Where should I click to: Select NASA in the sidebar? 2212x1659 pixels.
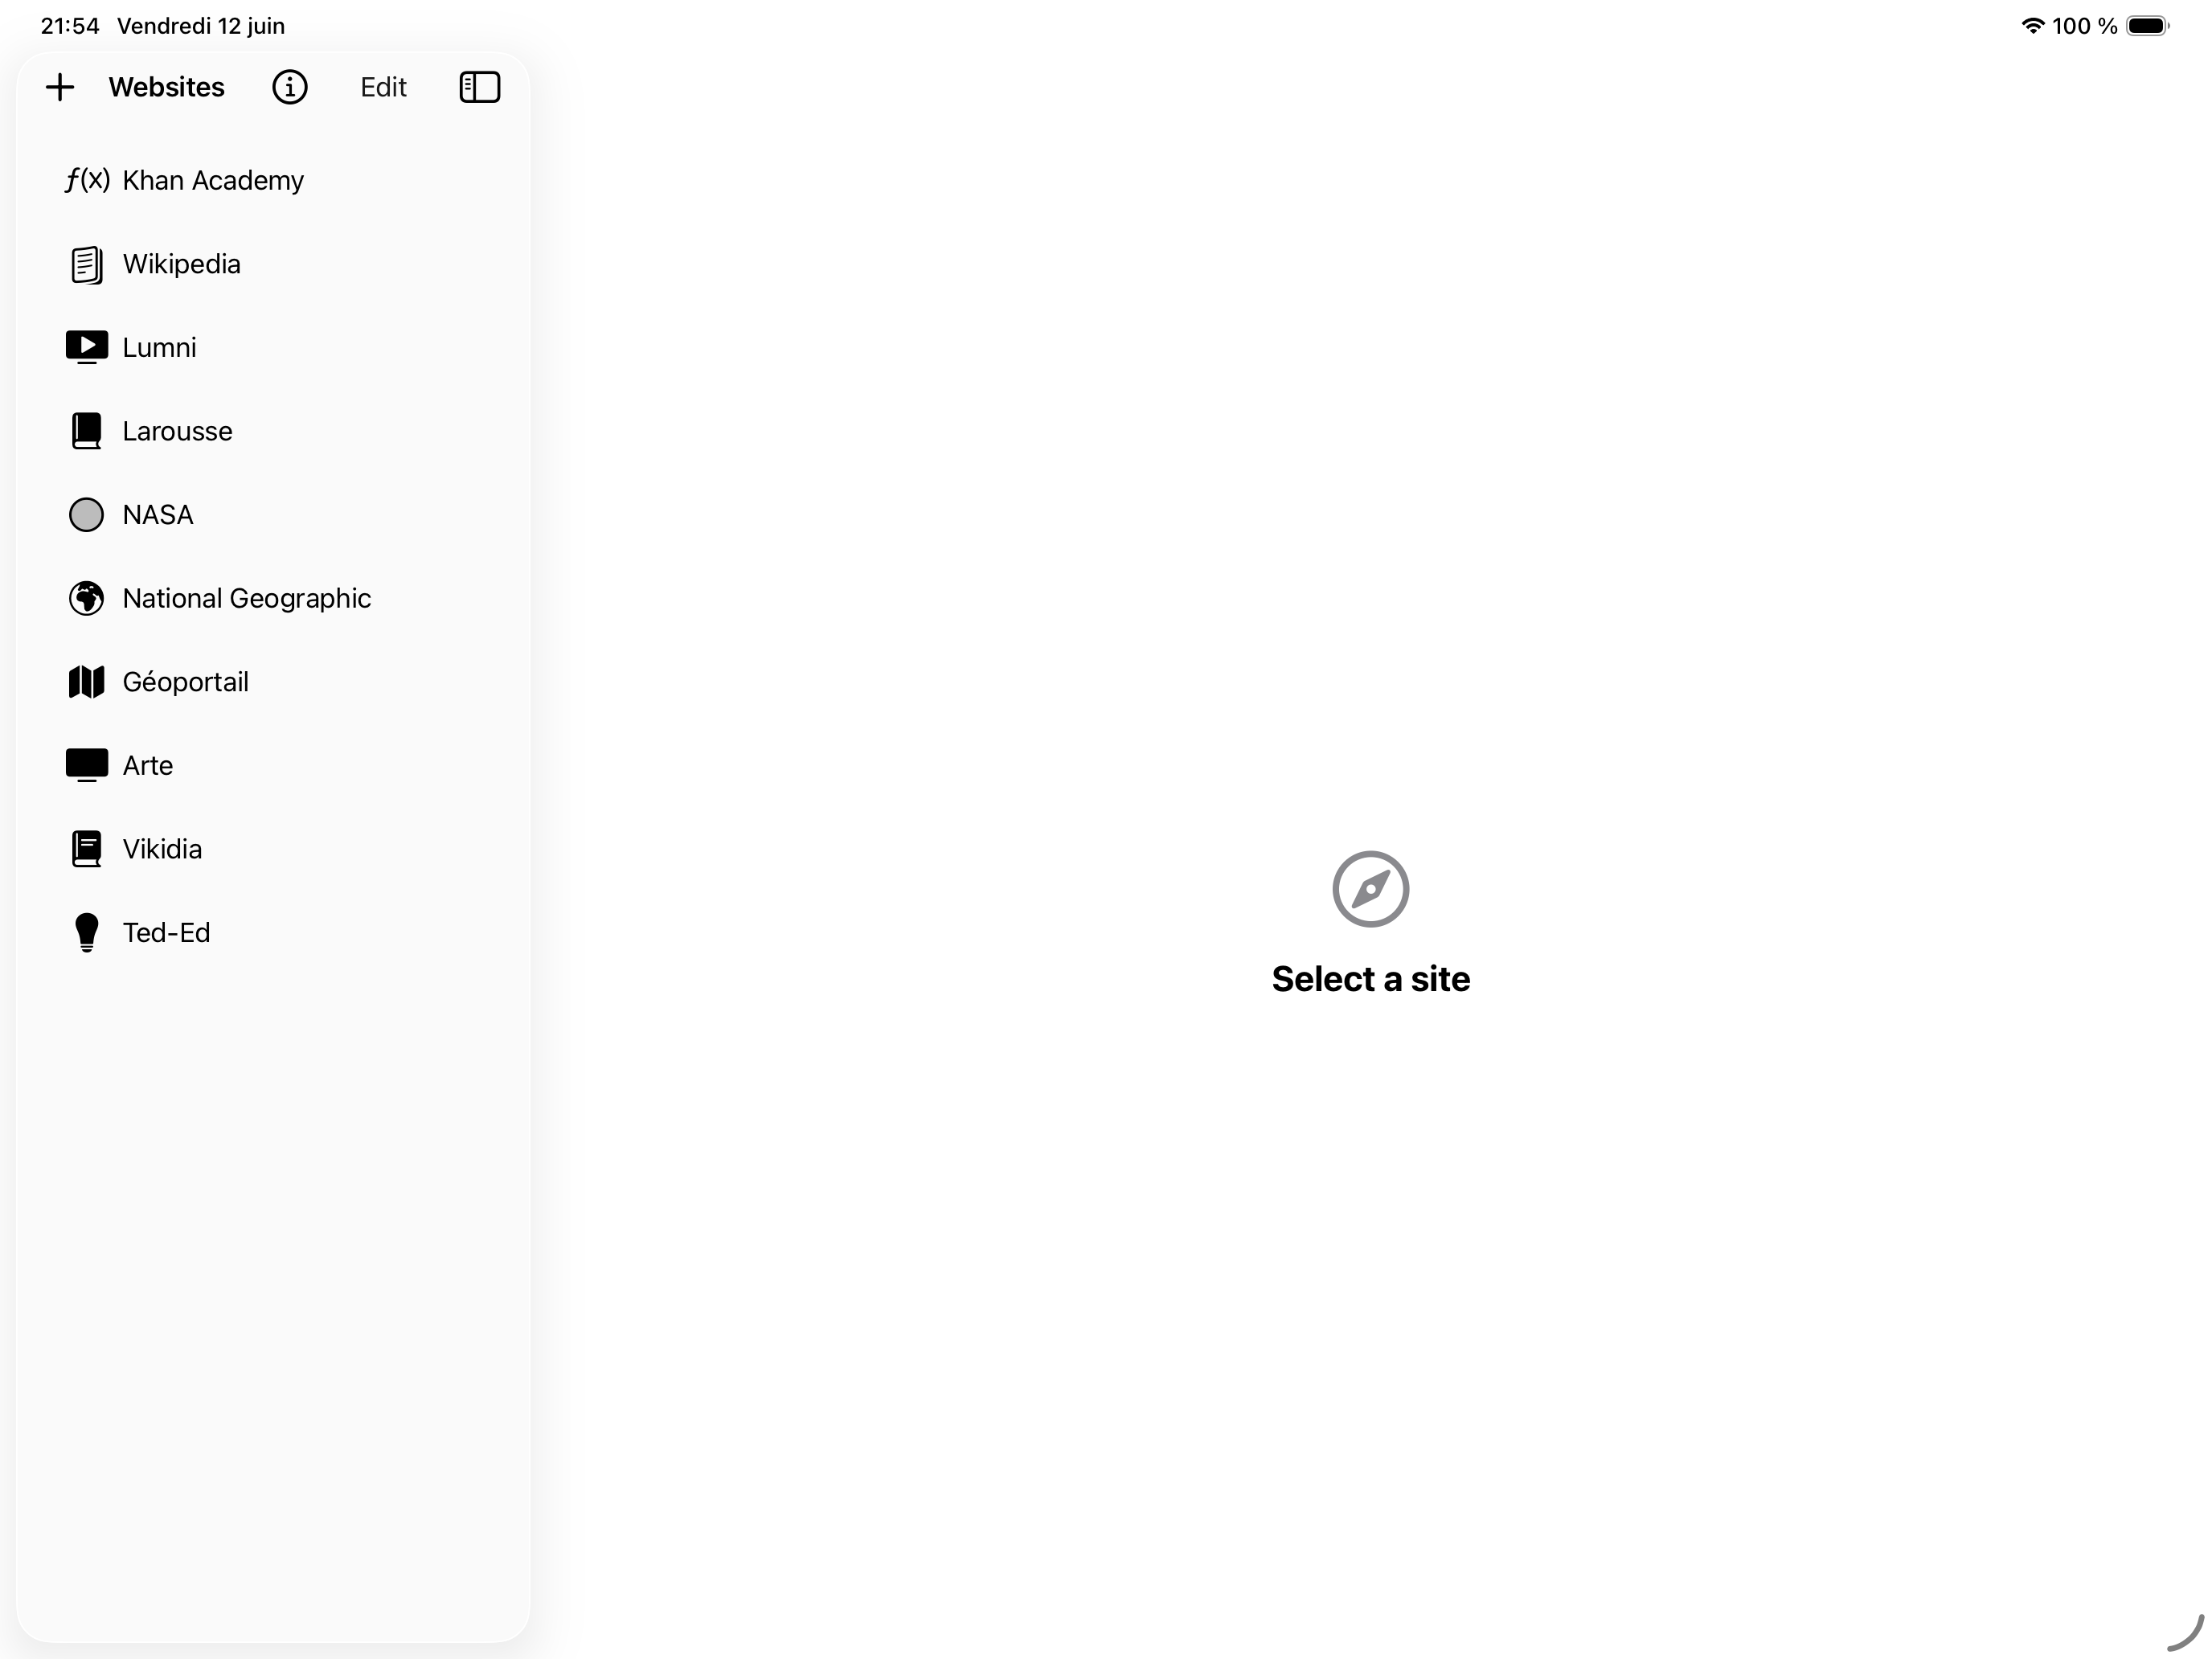click(x=272, y=515)
